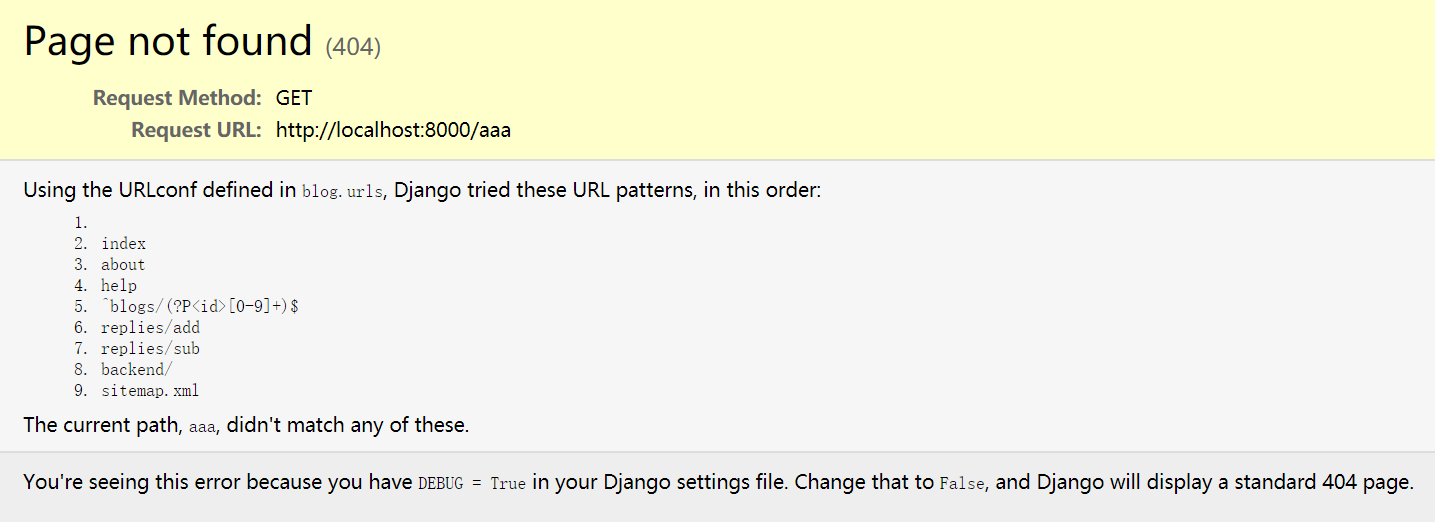Click the "False" code value
Image resolution: width=1435 pixels, height=522 pixels.
coord(964,484)
